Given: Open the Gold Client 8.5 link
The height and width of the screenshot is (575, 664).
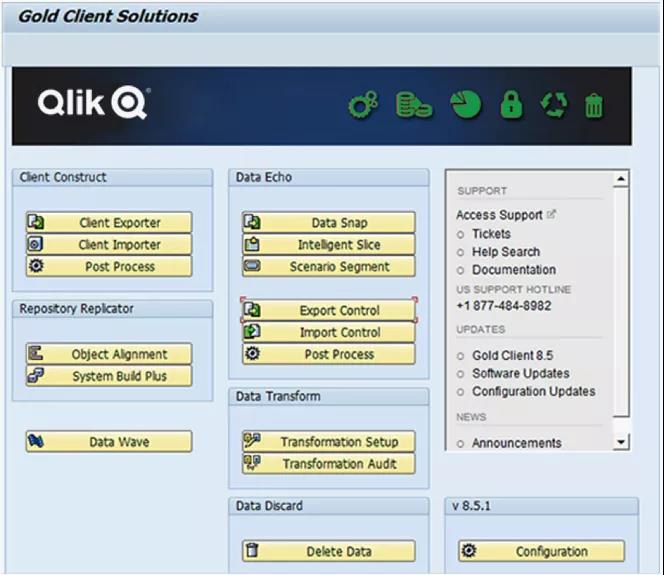Looking at the screenshot, I should (513, 355).
